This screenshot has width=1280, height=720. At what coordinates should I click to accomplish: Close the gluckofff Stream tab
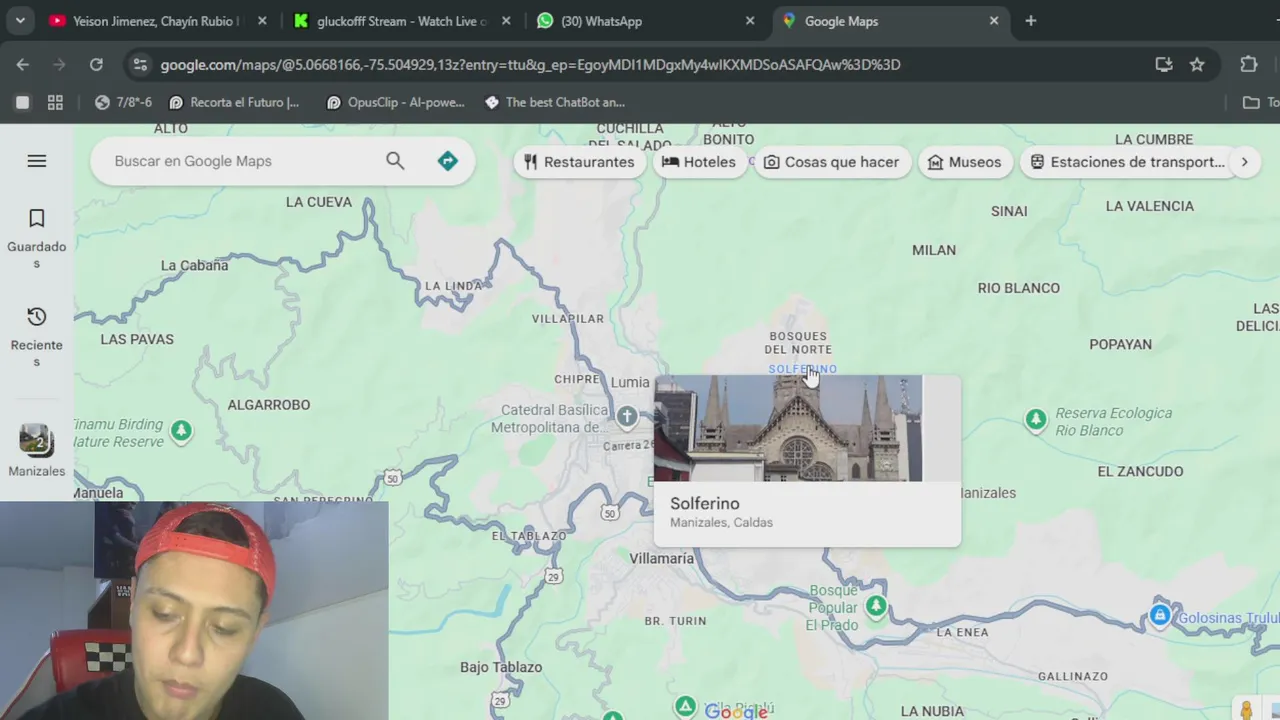point(506,21)
